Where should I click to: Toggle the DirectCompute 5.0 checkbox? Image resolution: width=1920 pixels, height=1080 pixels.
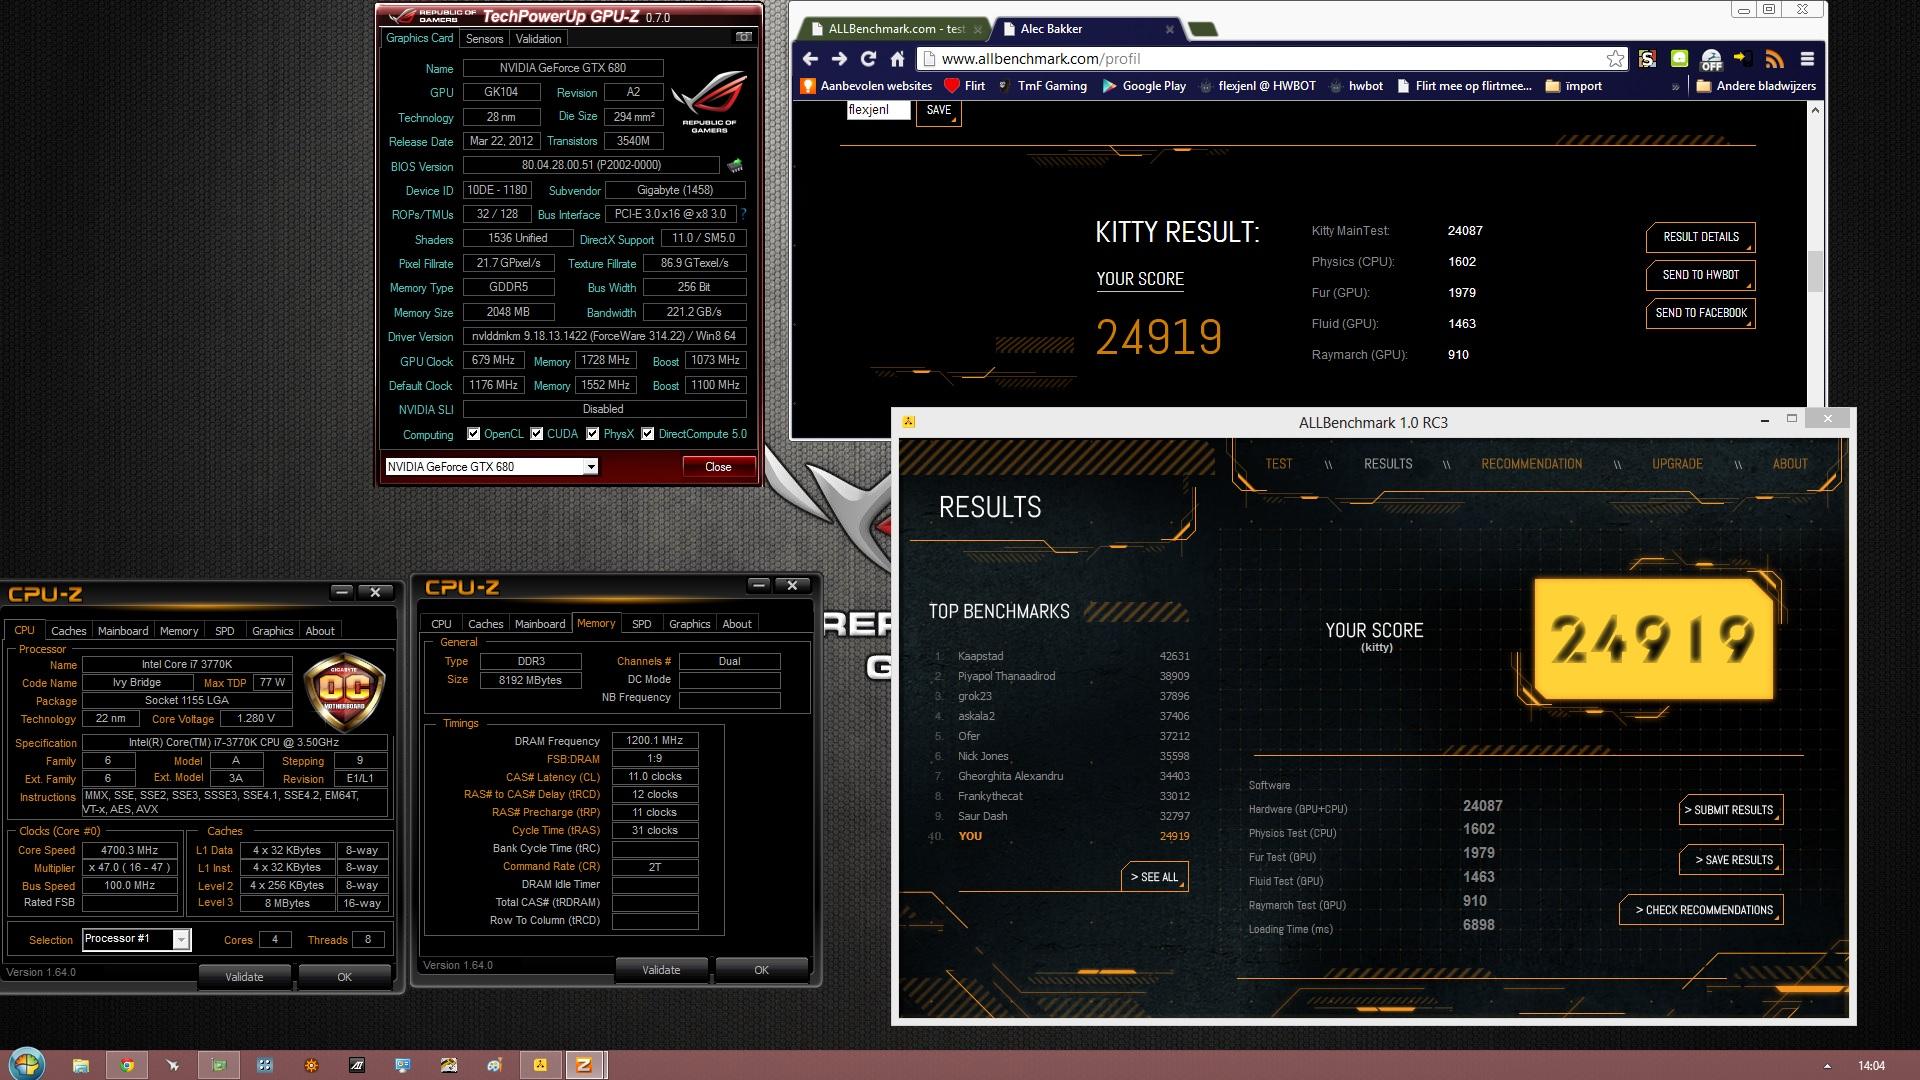(x=648, y=434)
